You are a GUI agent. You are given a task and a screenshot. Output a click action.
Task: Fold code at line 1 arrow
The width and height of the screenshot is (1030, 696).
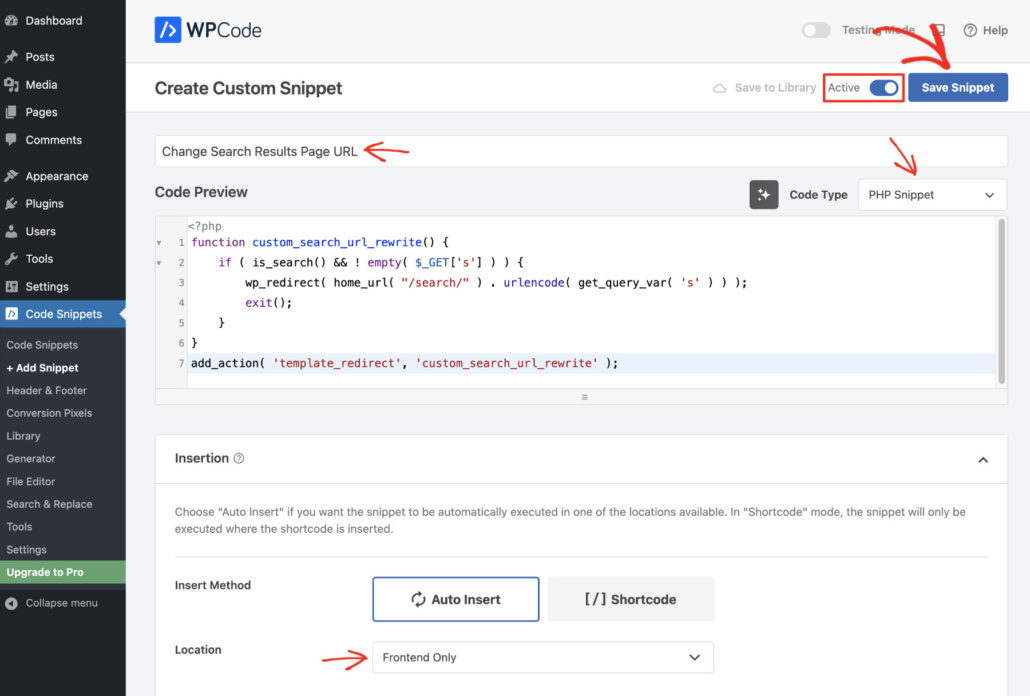159,243
